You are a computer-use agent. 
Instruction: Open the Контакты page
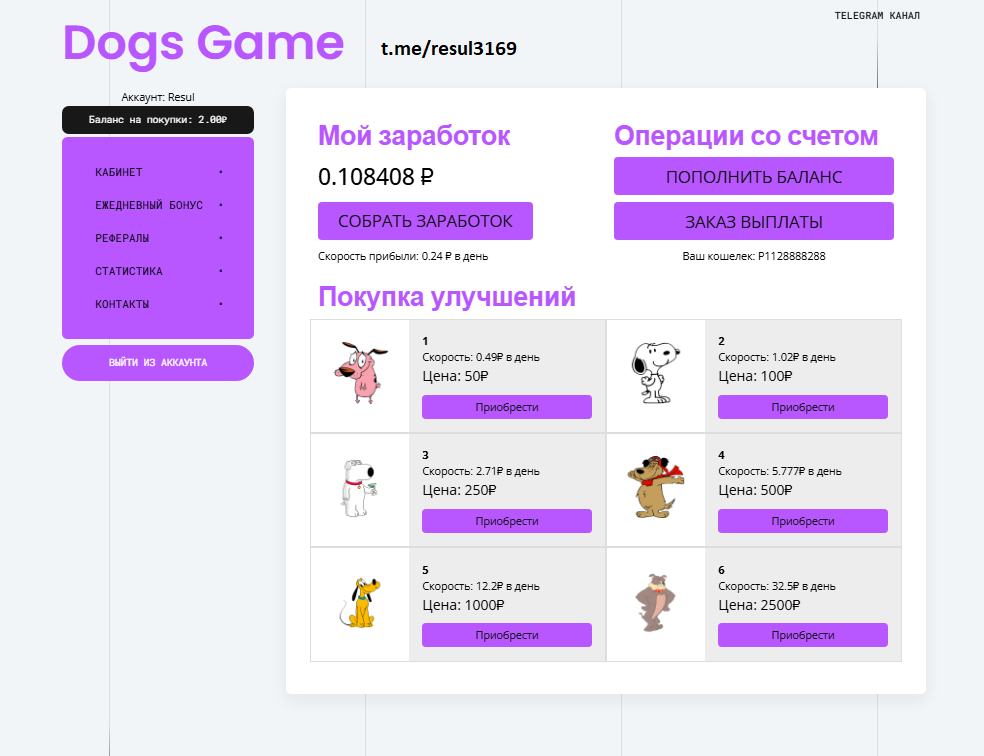tap(158, 304)
